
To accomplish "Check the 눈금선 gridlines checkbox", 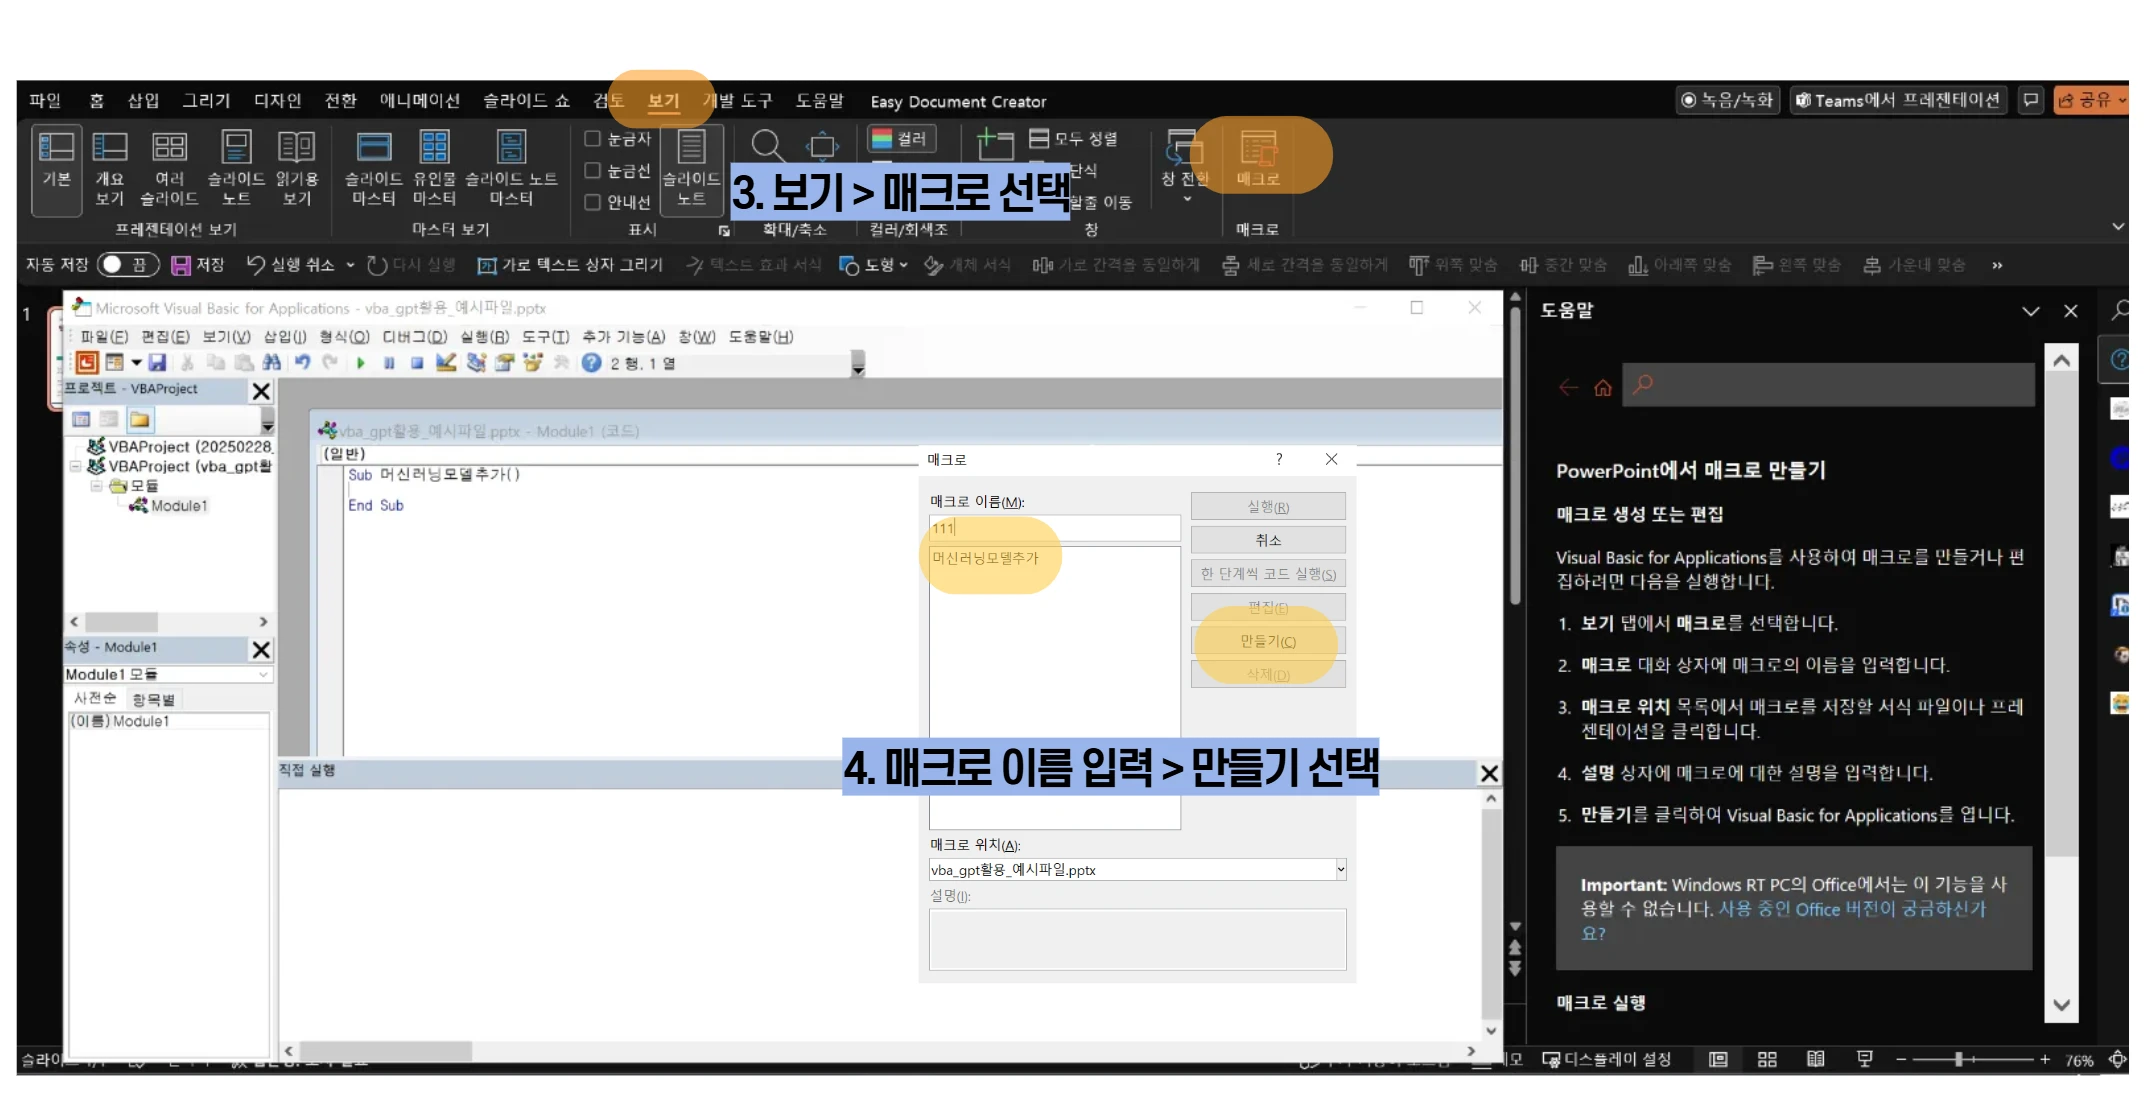I will [592, 171].
